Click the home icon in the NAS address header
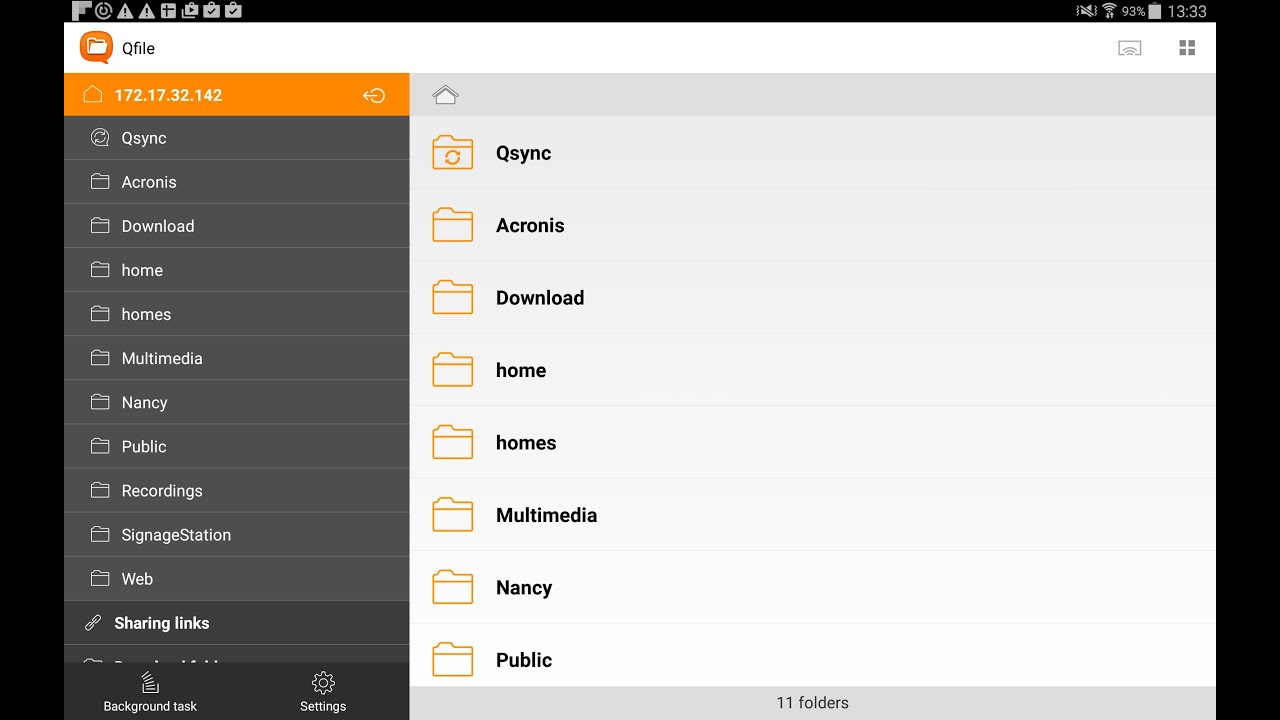The width and height of the screenshot is (1280, 720). coord(93,94)
